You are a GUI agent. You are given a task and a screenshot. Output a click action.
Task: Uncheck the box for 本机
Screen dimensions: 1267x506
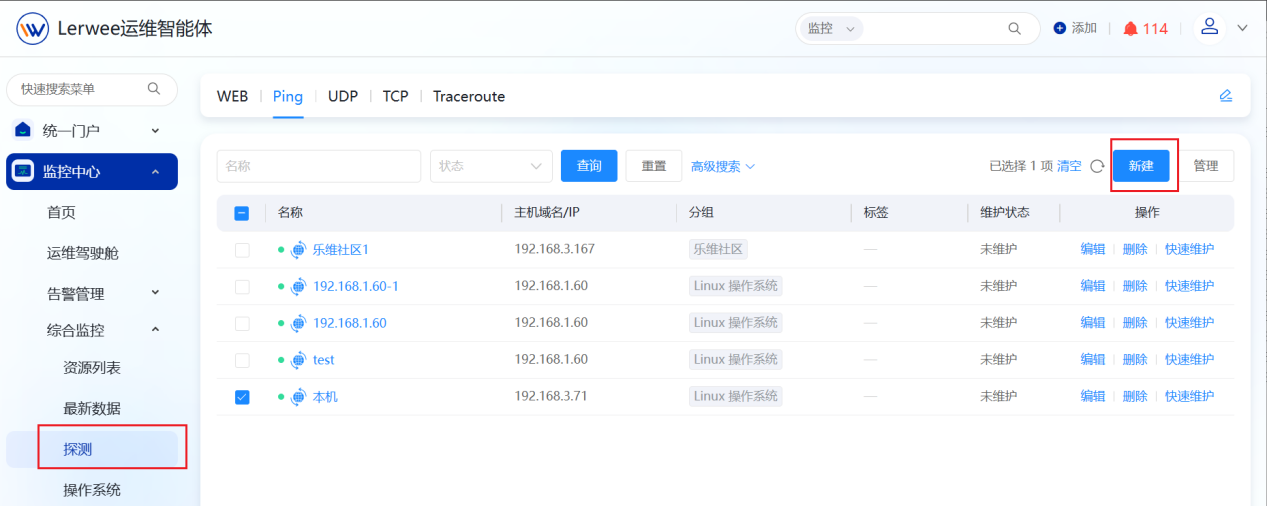tap(242, 397)
